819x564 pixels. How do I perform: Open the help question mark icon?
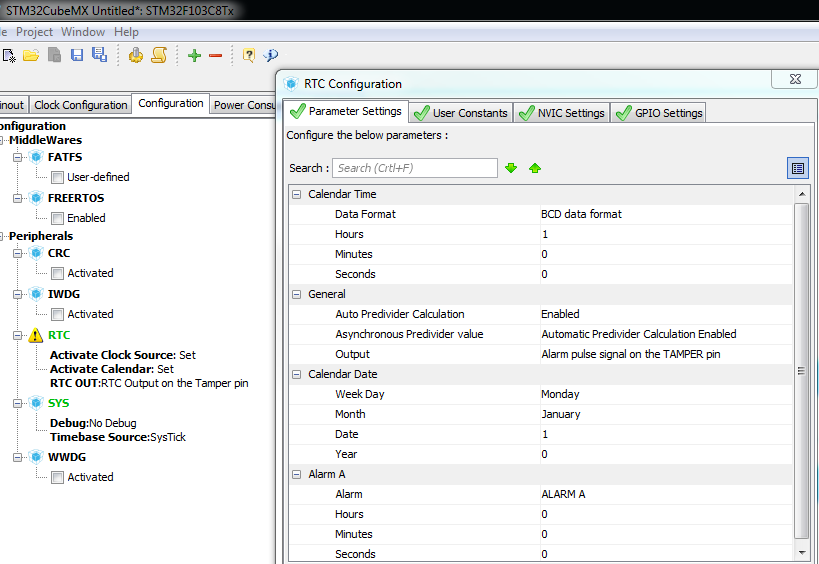click(249, 55)
